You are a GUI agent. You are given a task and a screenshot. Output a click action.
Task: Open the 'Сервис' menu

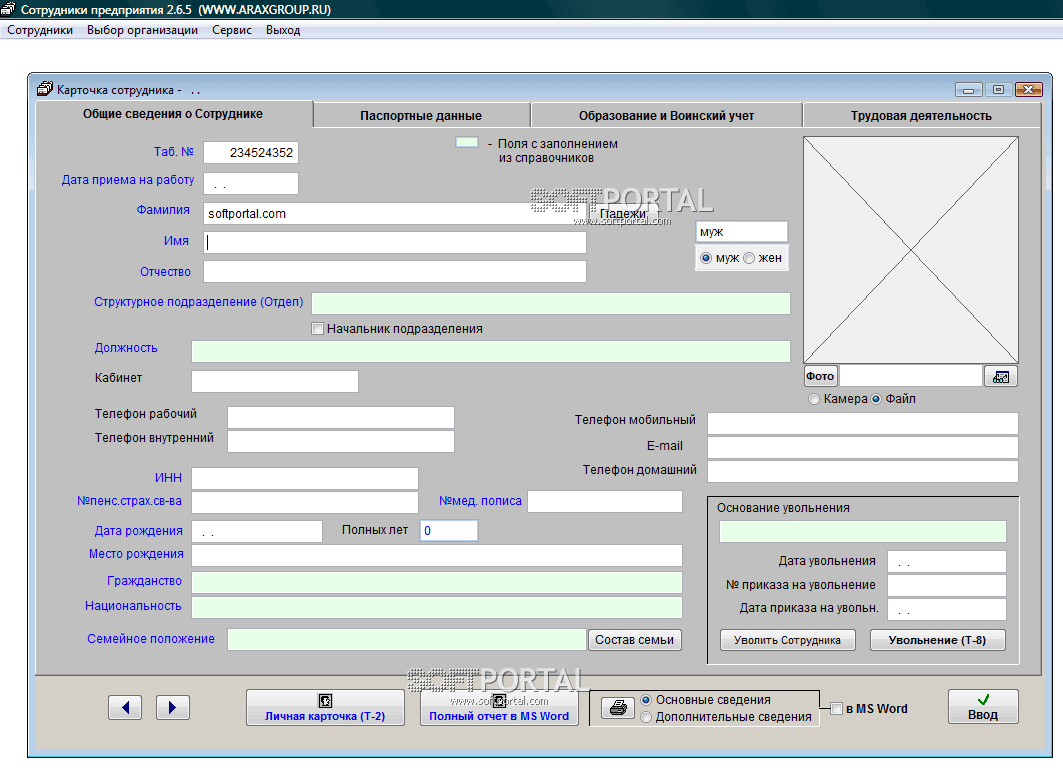point(232,30)
